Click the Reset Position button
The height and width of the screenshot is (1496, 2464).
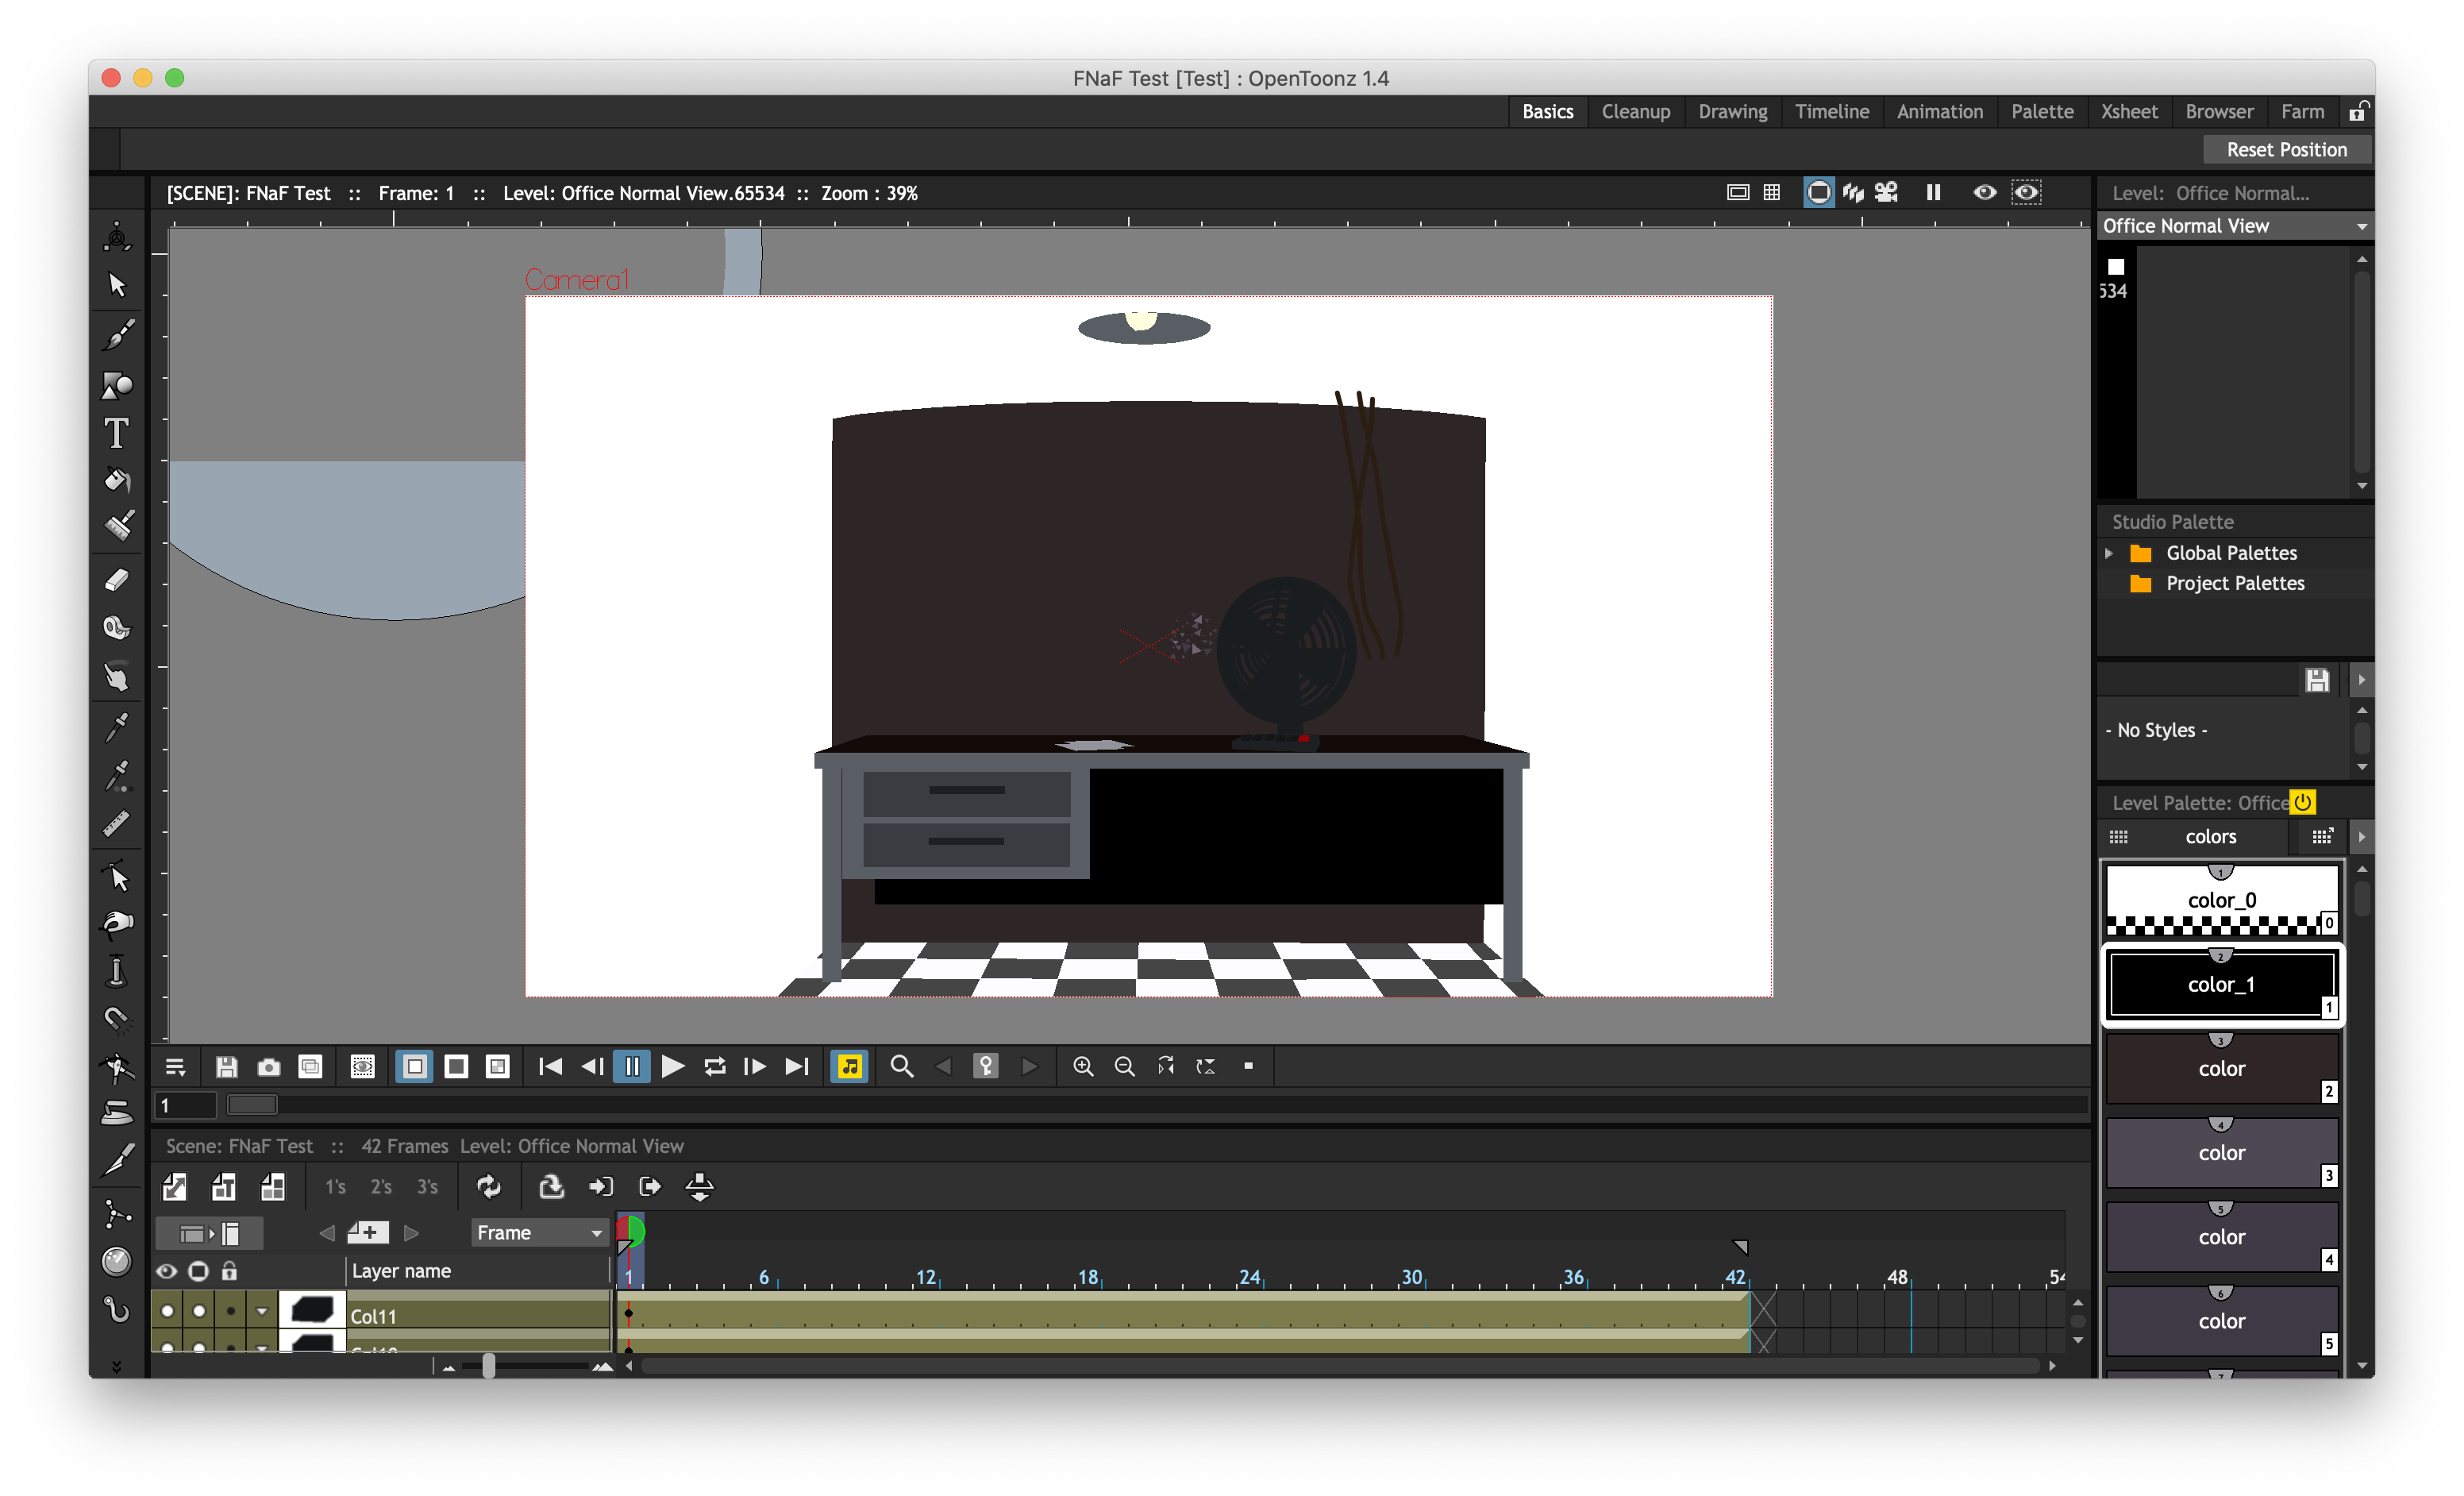click(2287, 148)
